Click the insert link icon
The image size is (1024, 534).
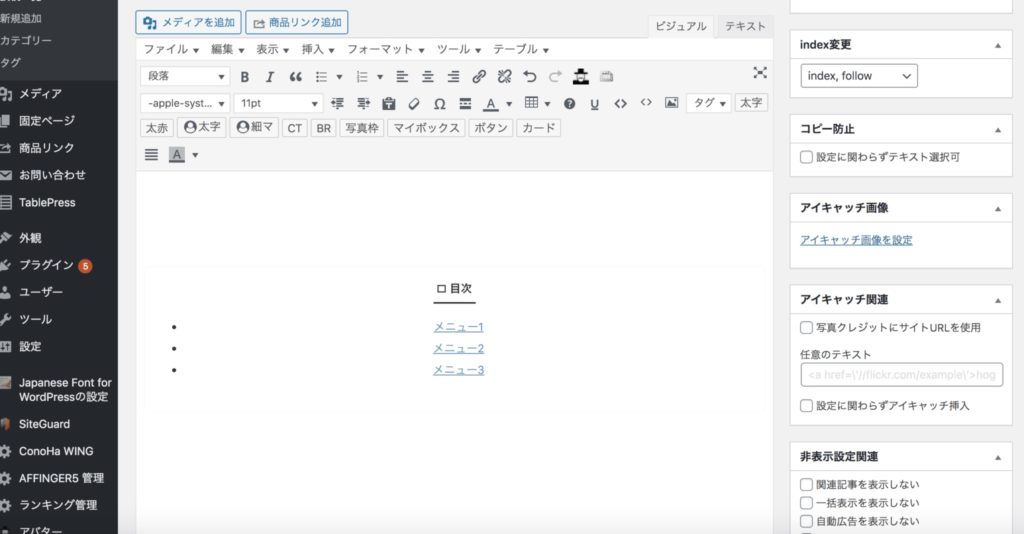pos(479,77)
